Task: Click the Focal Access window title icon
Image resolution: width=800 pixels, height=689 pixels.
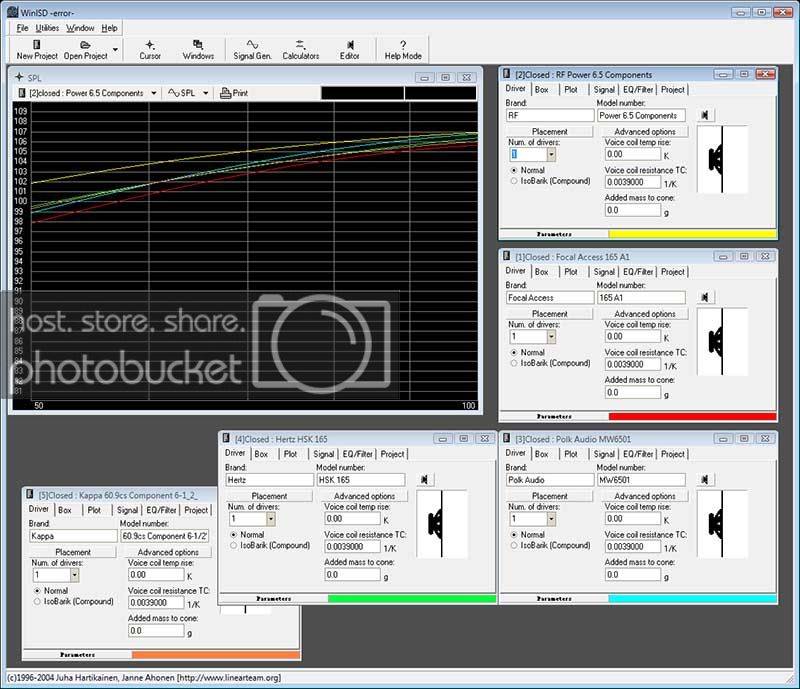Action: tap(507, 256)
